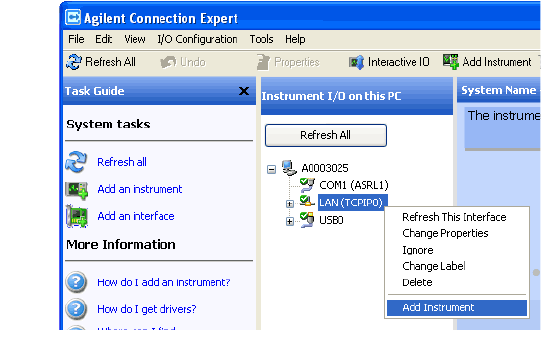Collapse the A0003025 tree node

click(272, 169)
